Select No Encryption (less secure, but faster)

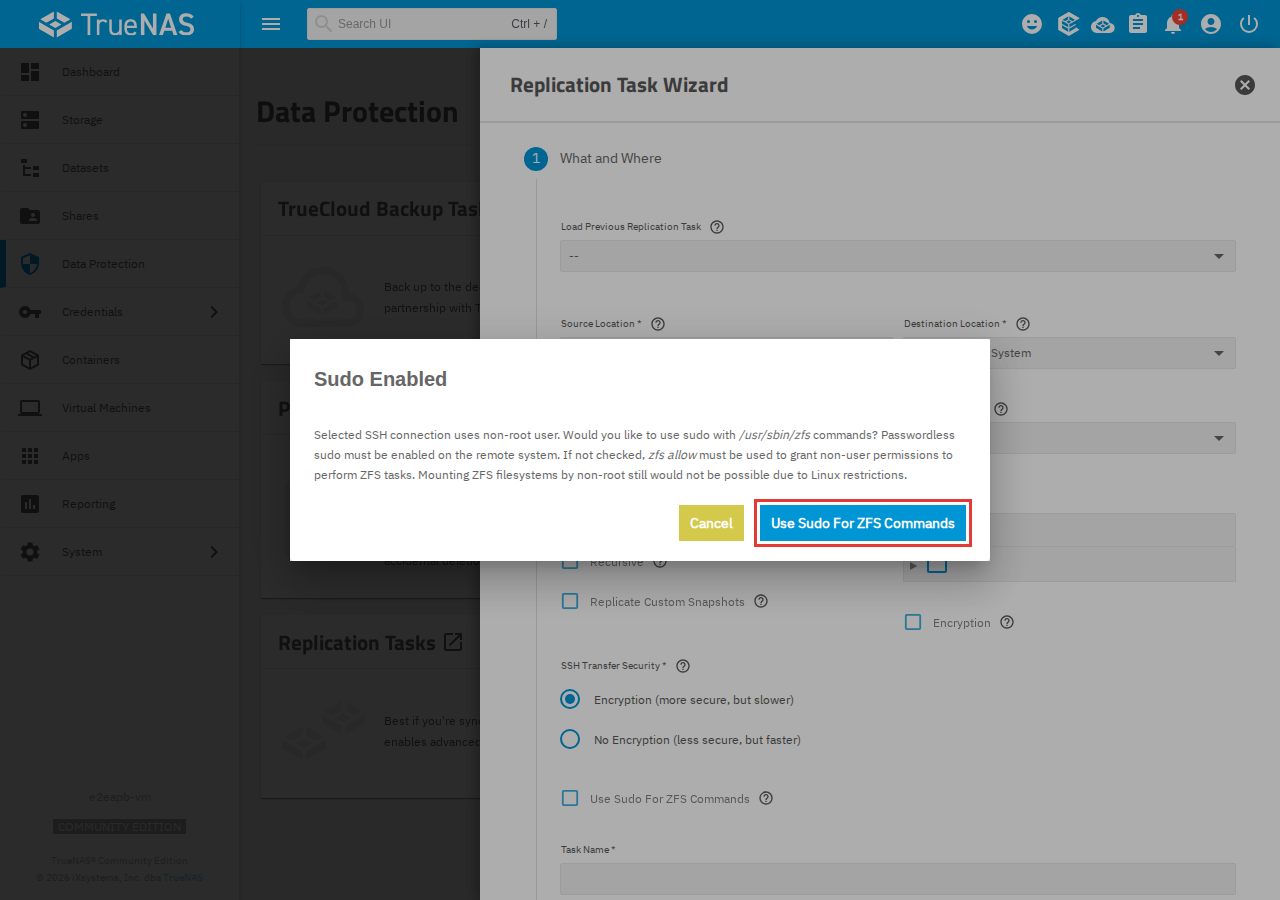click(x=570, y=740)
